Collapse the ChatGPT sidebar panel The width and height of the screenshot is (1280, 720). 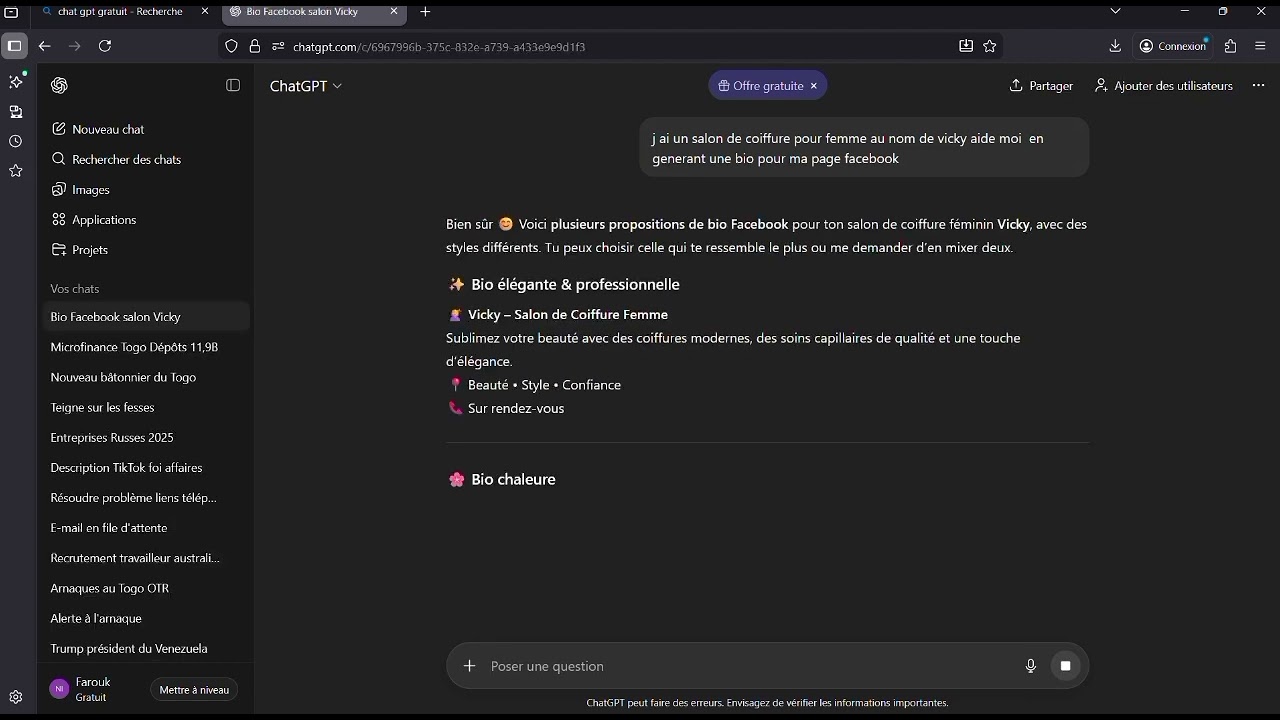click(233, 86)
